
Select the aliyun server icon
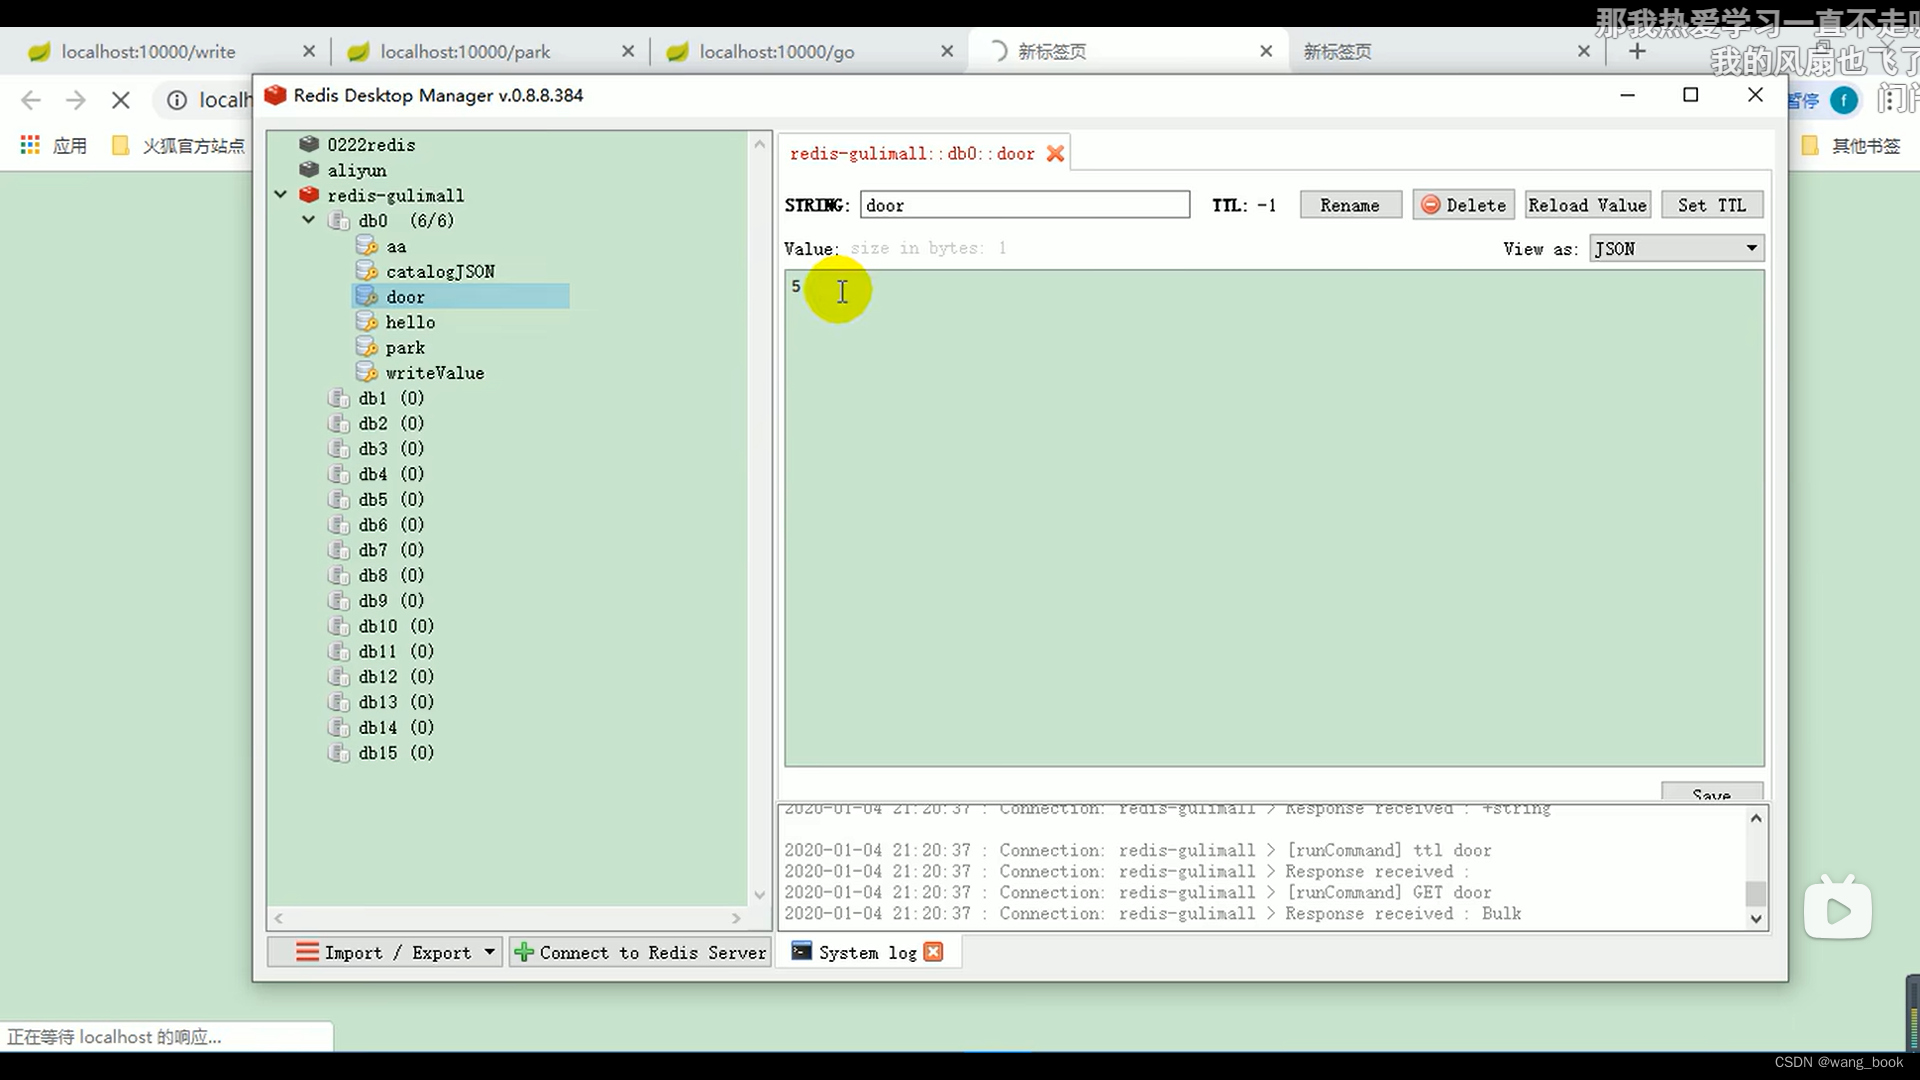pyautogui.click(x=309, y=170)
